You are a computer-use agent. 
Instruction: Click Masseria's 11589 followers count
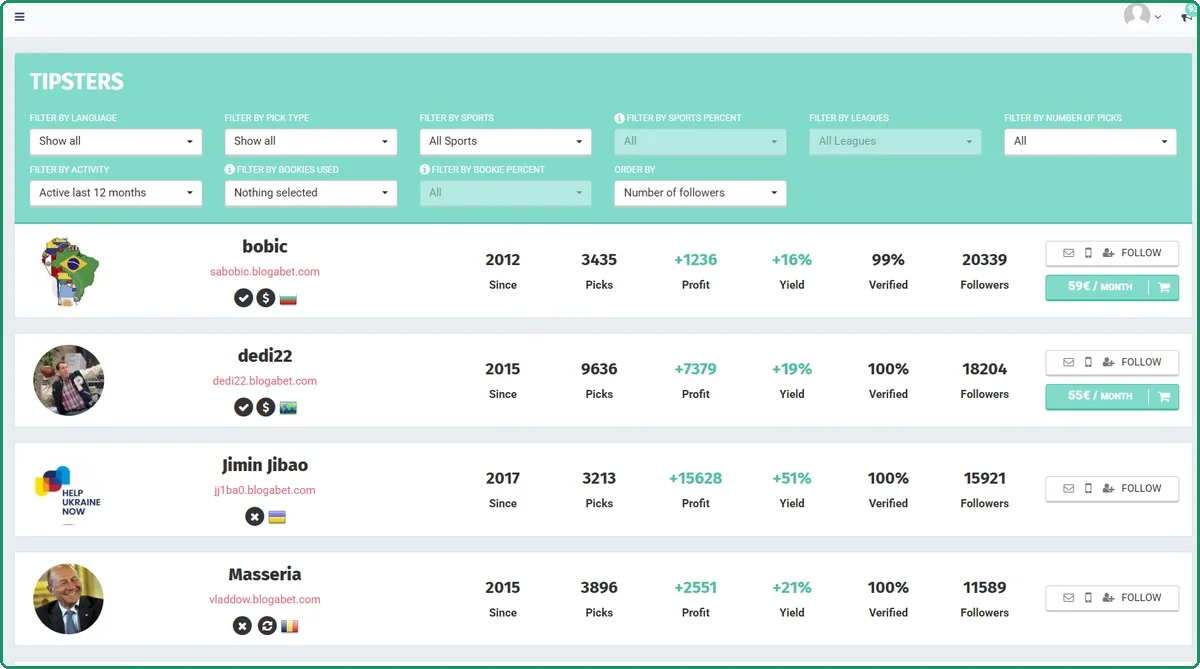click(x=985, y=587)
